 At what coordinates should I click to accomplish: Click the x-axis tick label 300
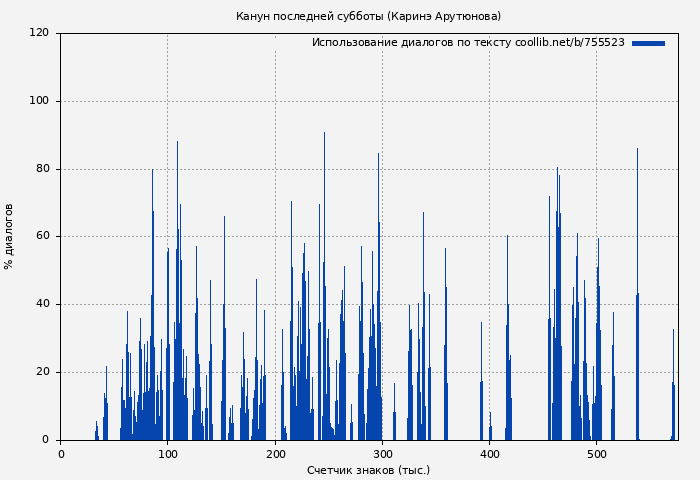coord(382,453)
